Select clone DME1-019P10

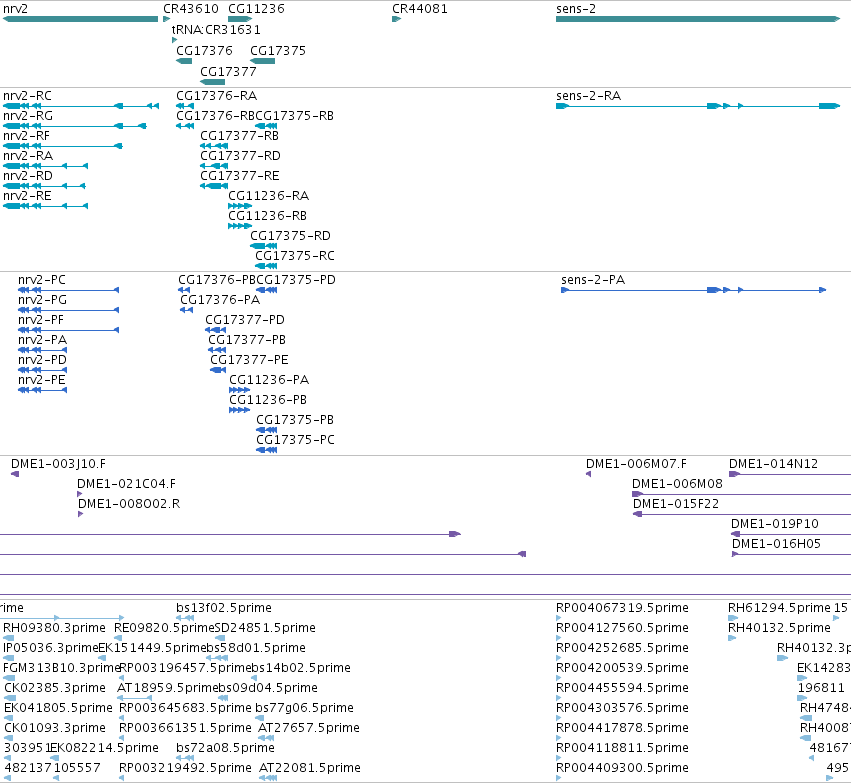point(775,524)
